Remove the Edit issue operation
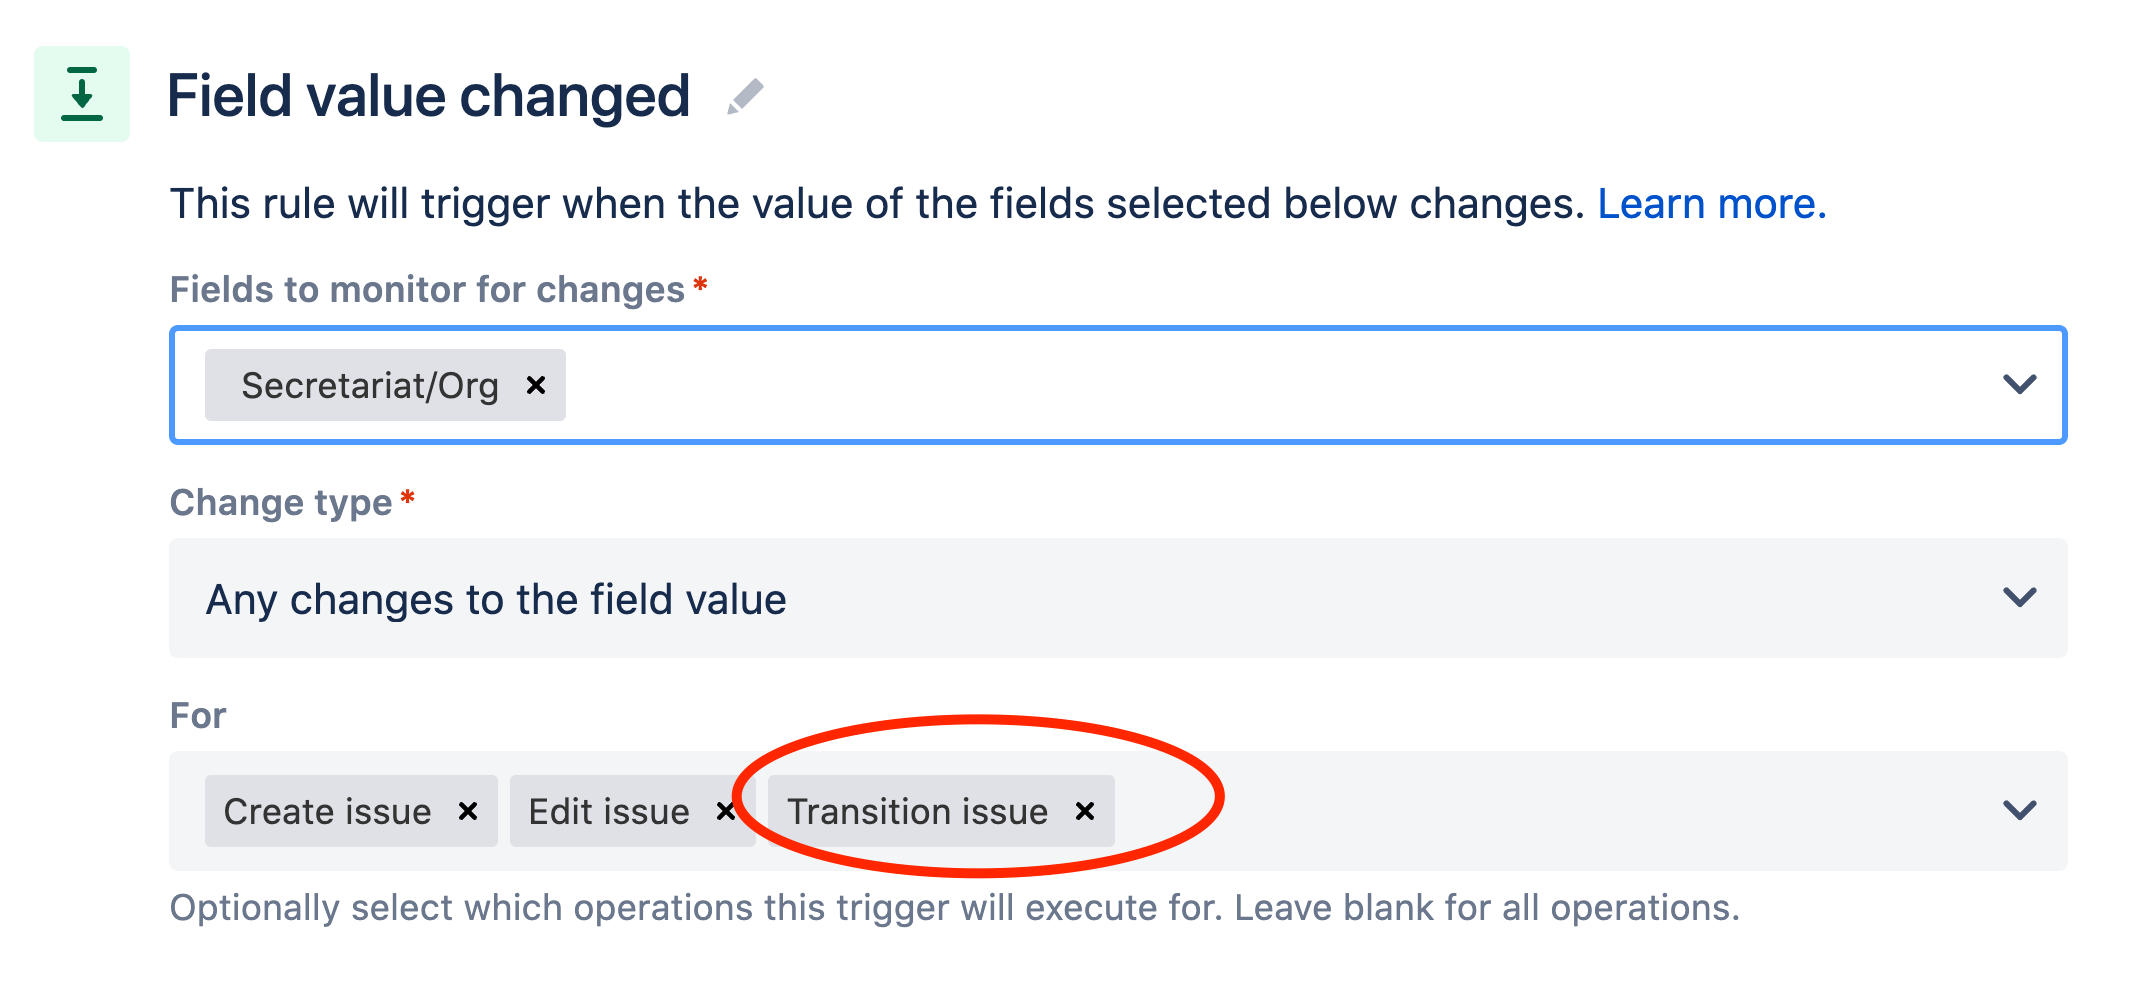This screenshot has height=988, width=2130. pos(726,811)
